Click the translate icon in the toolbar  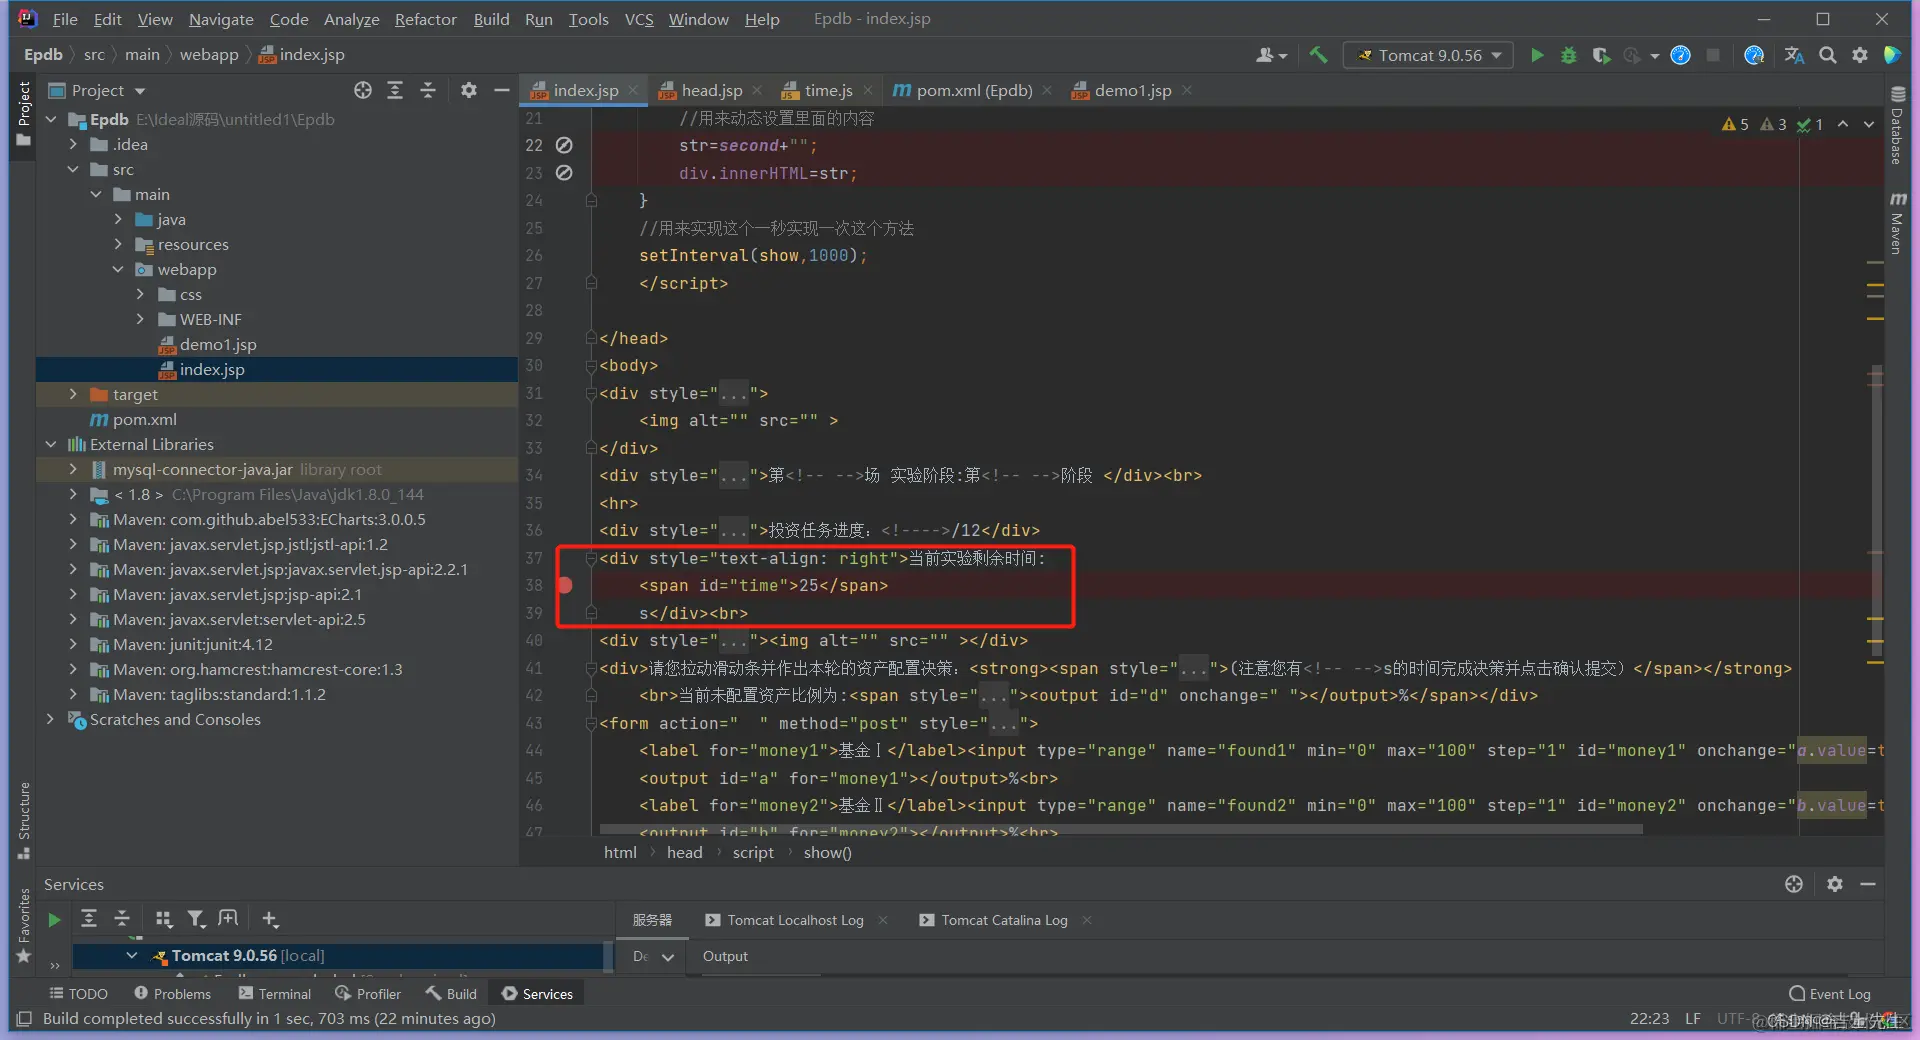(x=1794, y=55)
